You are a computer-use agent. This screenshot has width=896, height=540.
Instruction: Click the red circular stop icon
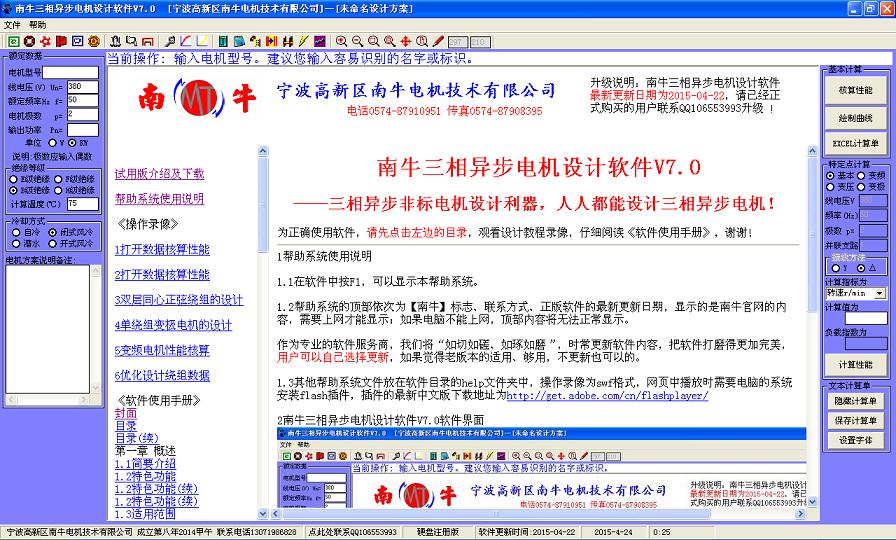(29, 41)
